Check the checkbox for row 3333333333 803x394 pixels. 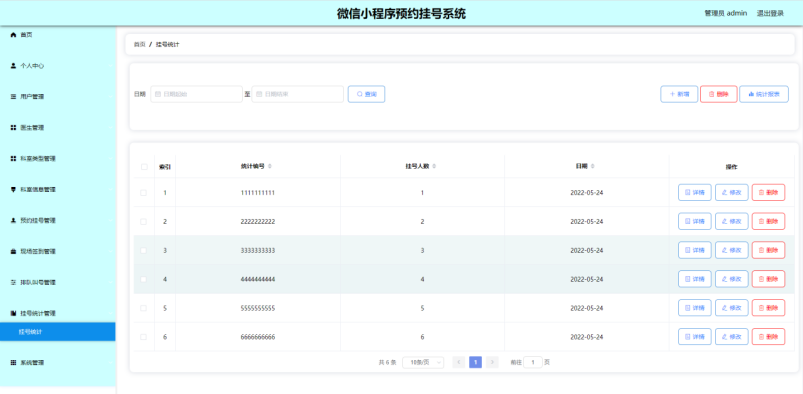(143, 251)
